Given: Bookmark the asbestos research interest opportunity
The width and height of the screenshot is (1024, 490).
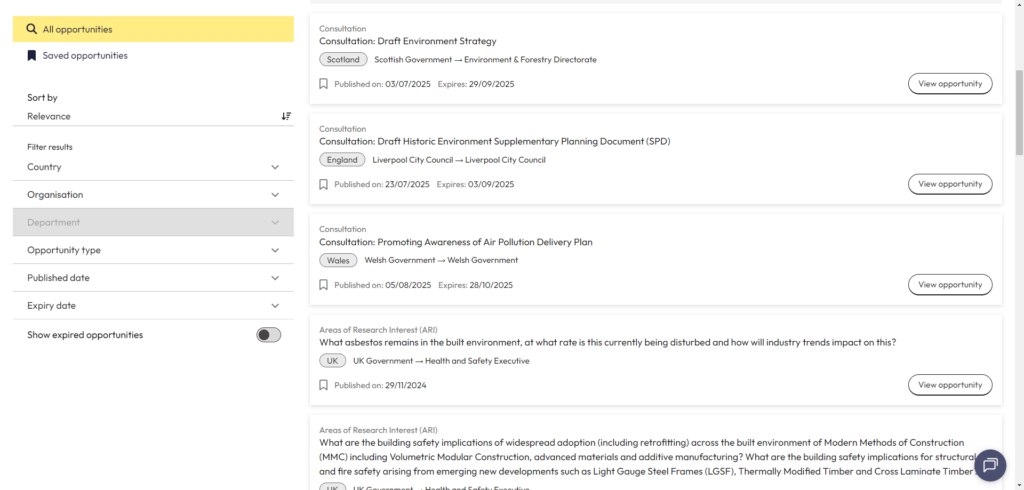Looking at the screenshot, I should (x=323, y=385).
